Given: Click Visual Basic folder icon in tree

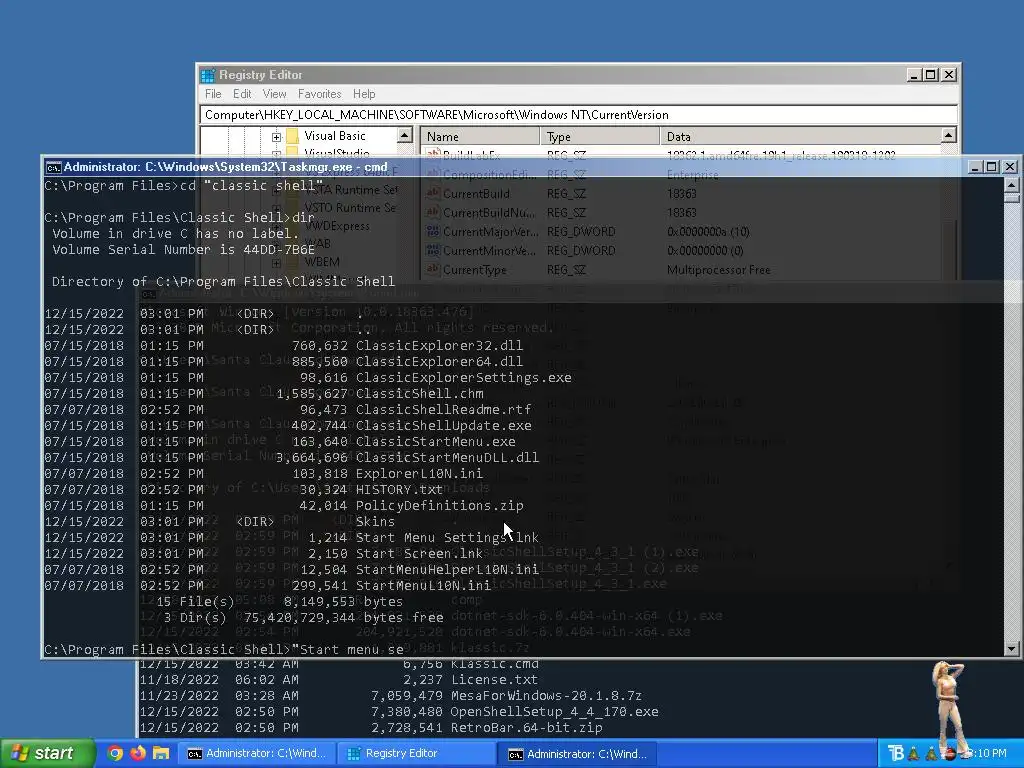Looking at the screenshot, I should pyautogui.click(x=293, y=136).
